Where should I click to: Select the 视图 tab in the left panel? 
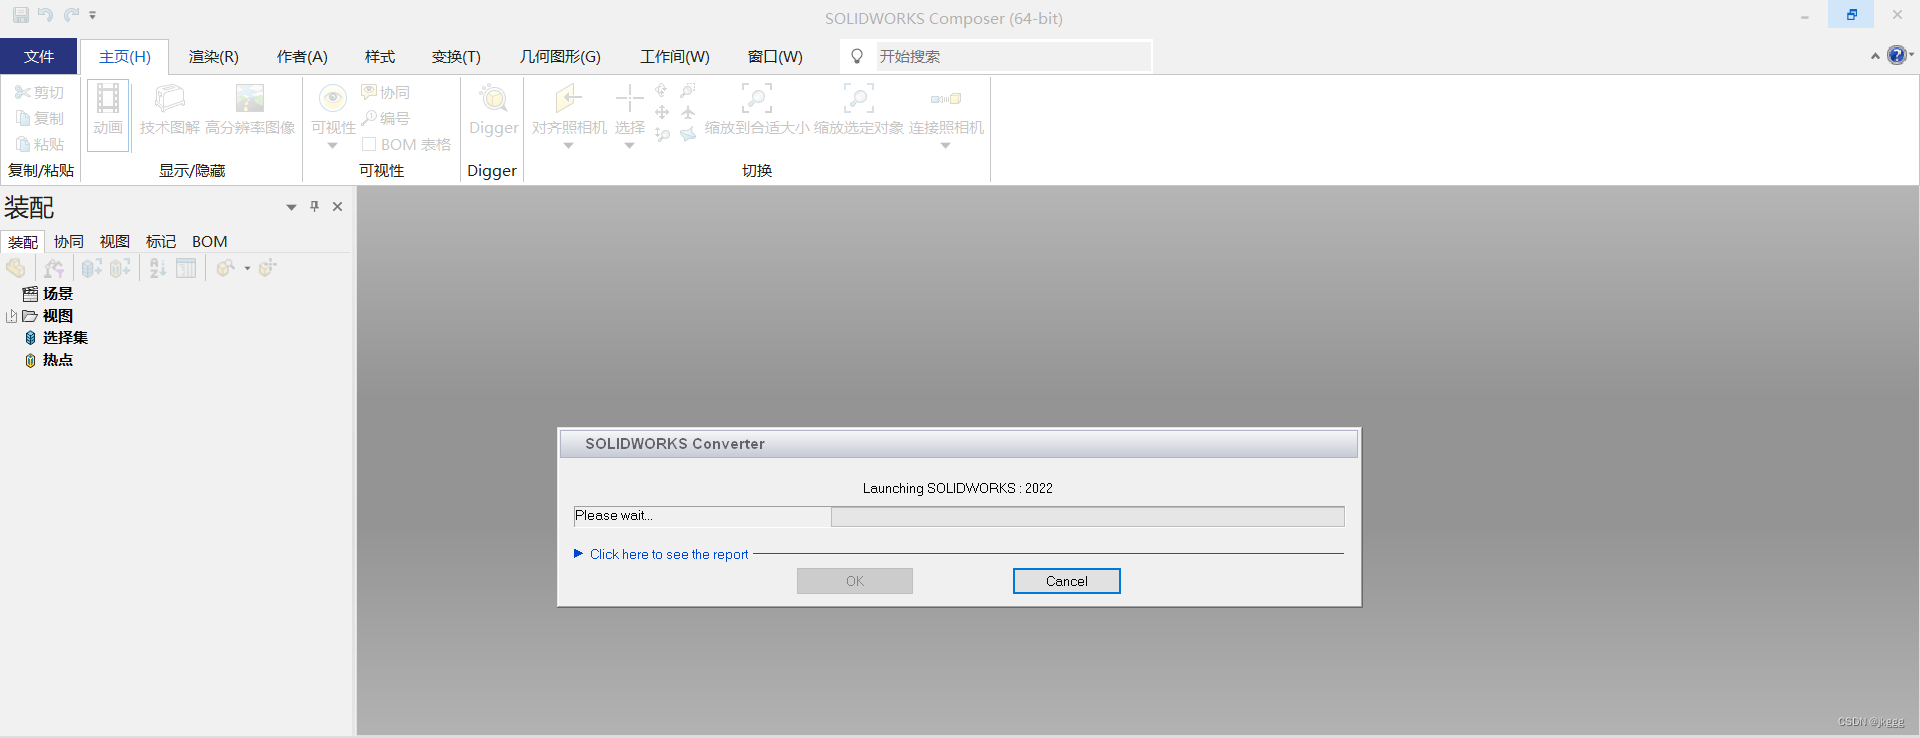(115, 242)
